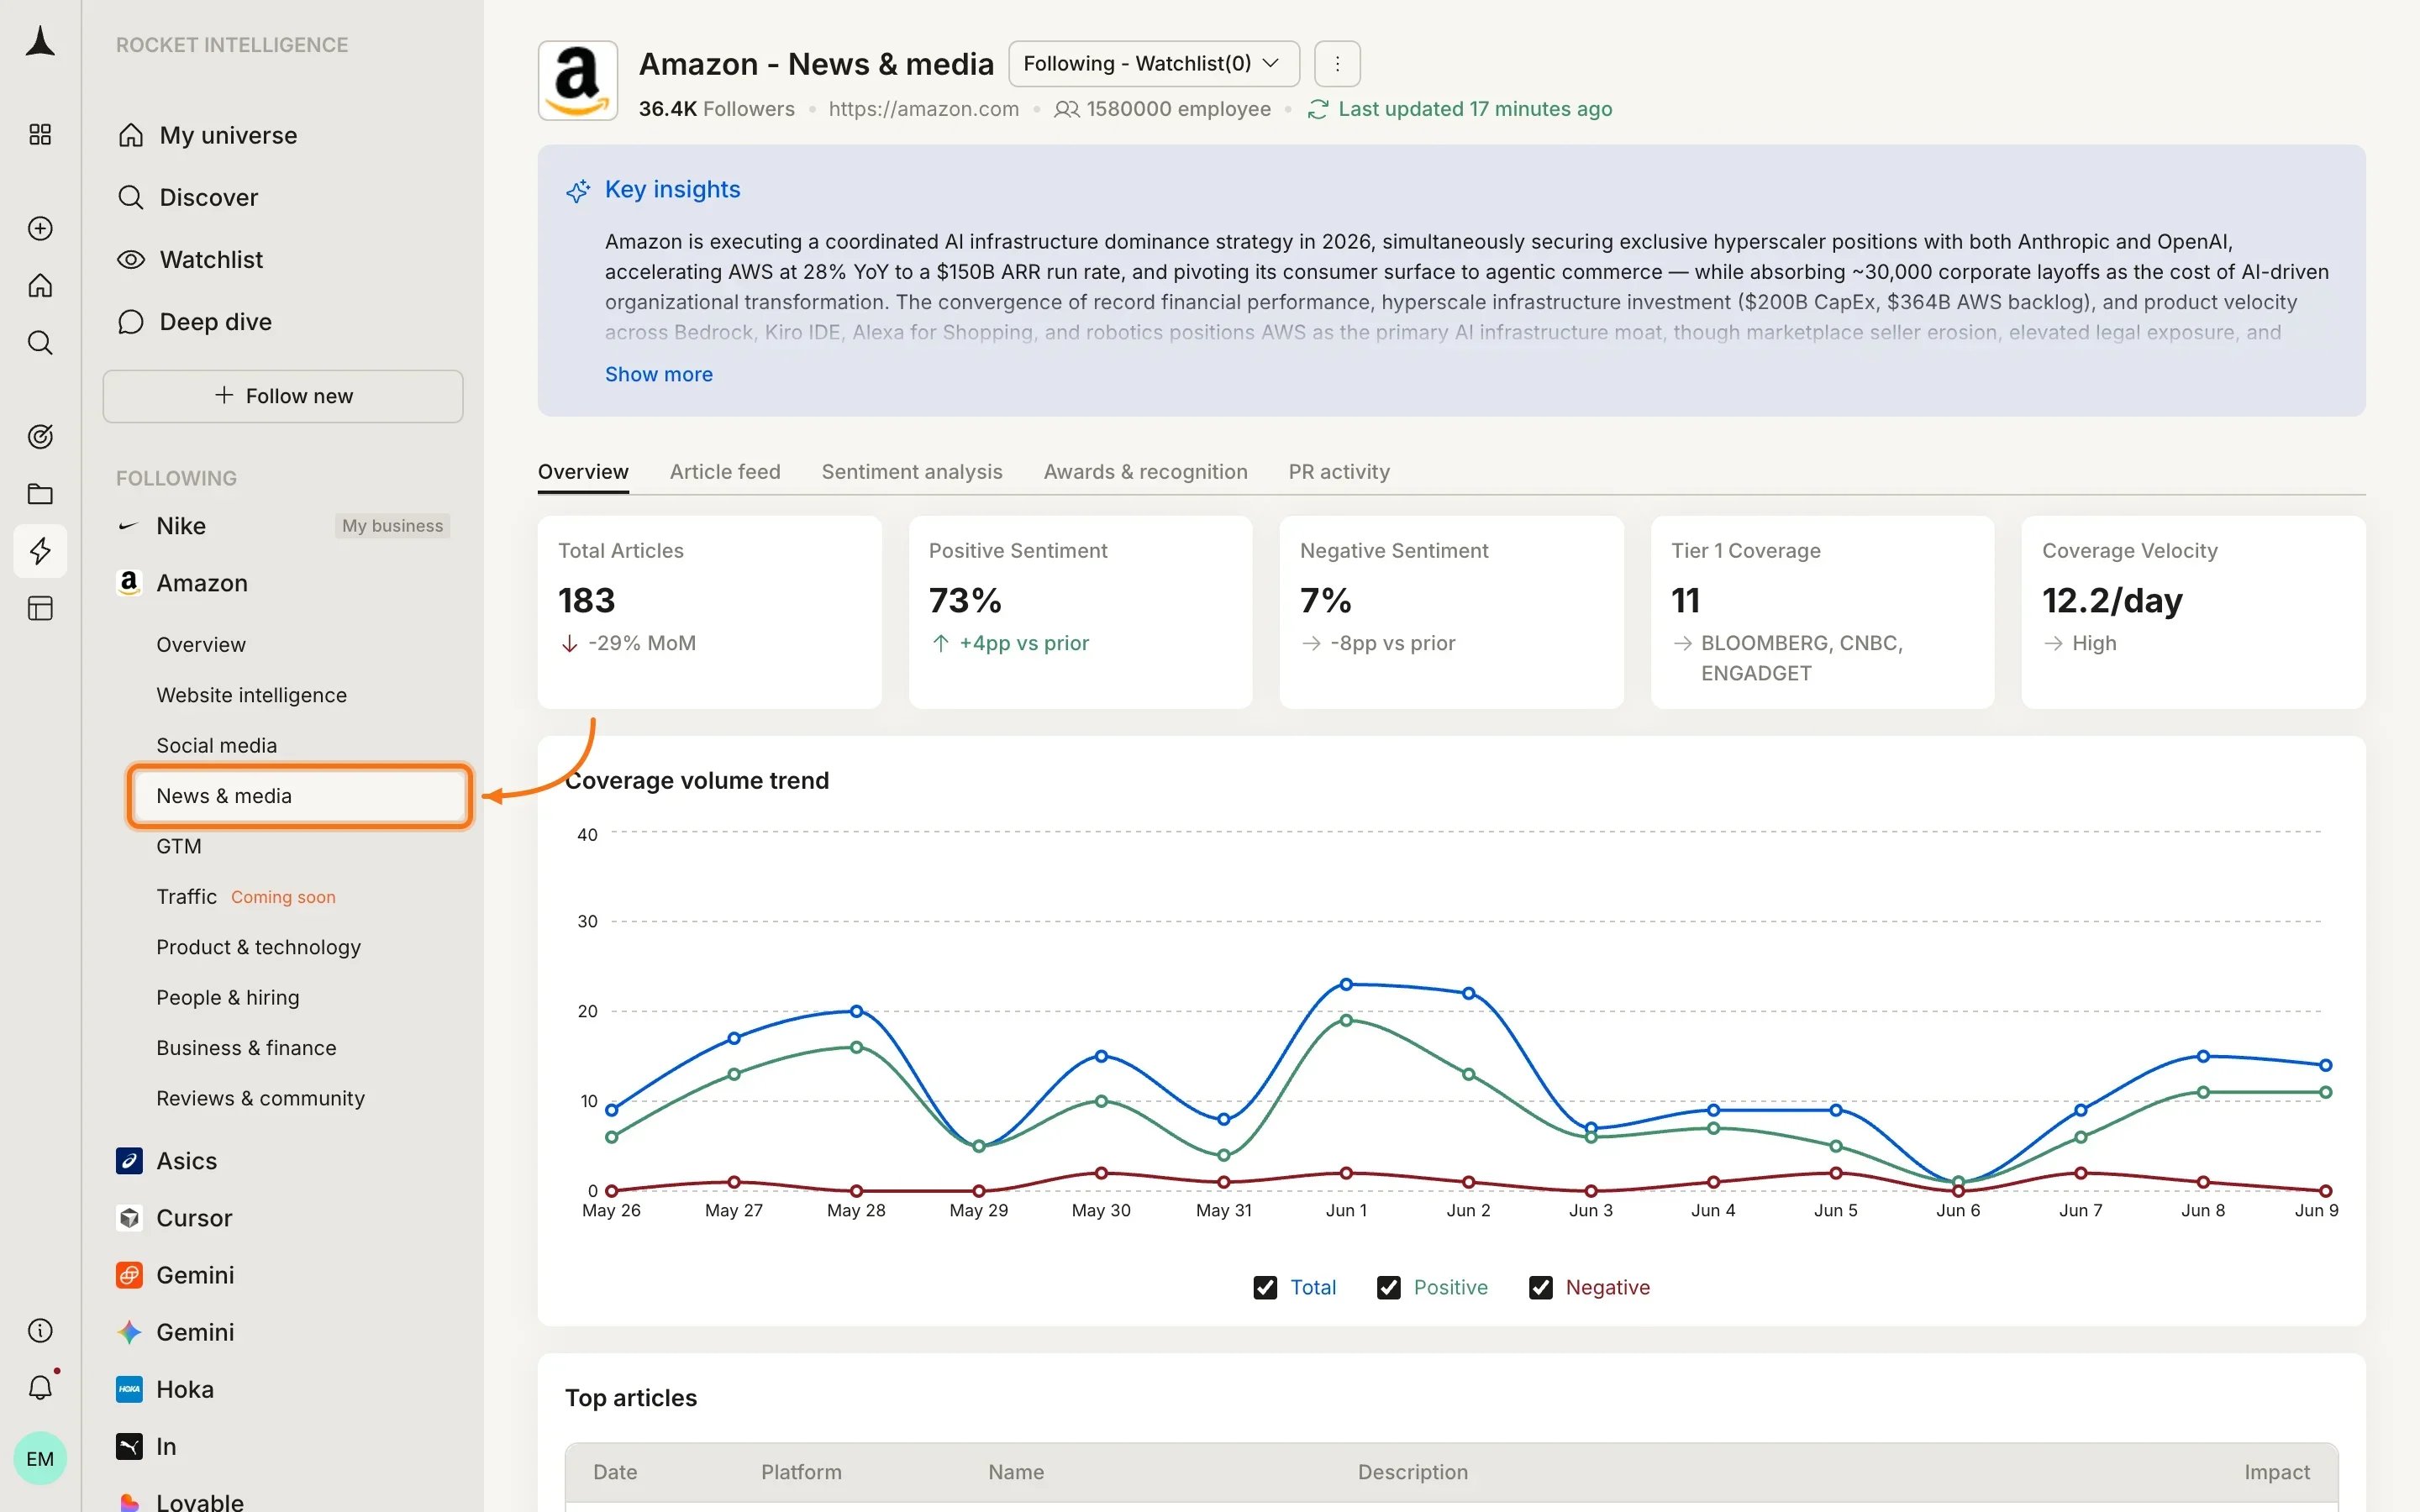Screen dimensions: 2420x1512
Task: Open Website intelligence section
Action: click(x=252, y=695)
